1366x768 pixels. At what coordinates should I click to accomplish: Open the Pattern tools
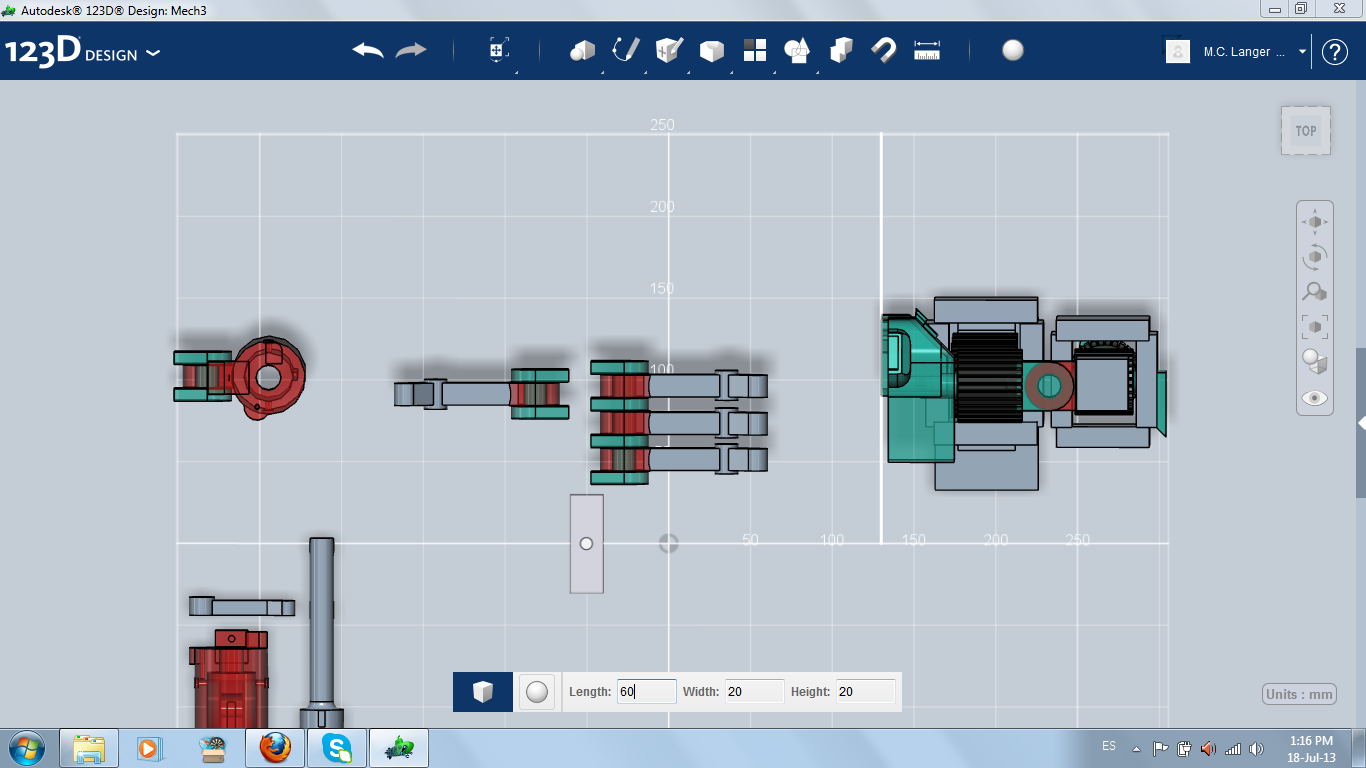coord(755,50)
